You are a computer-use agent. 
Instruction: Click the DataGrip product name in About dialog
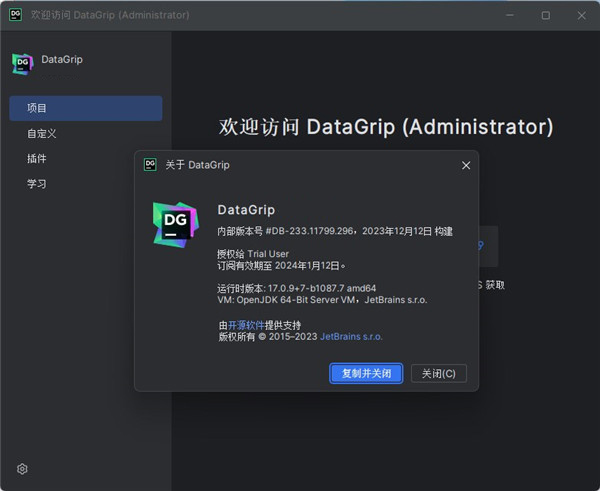[246, 210]
